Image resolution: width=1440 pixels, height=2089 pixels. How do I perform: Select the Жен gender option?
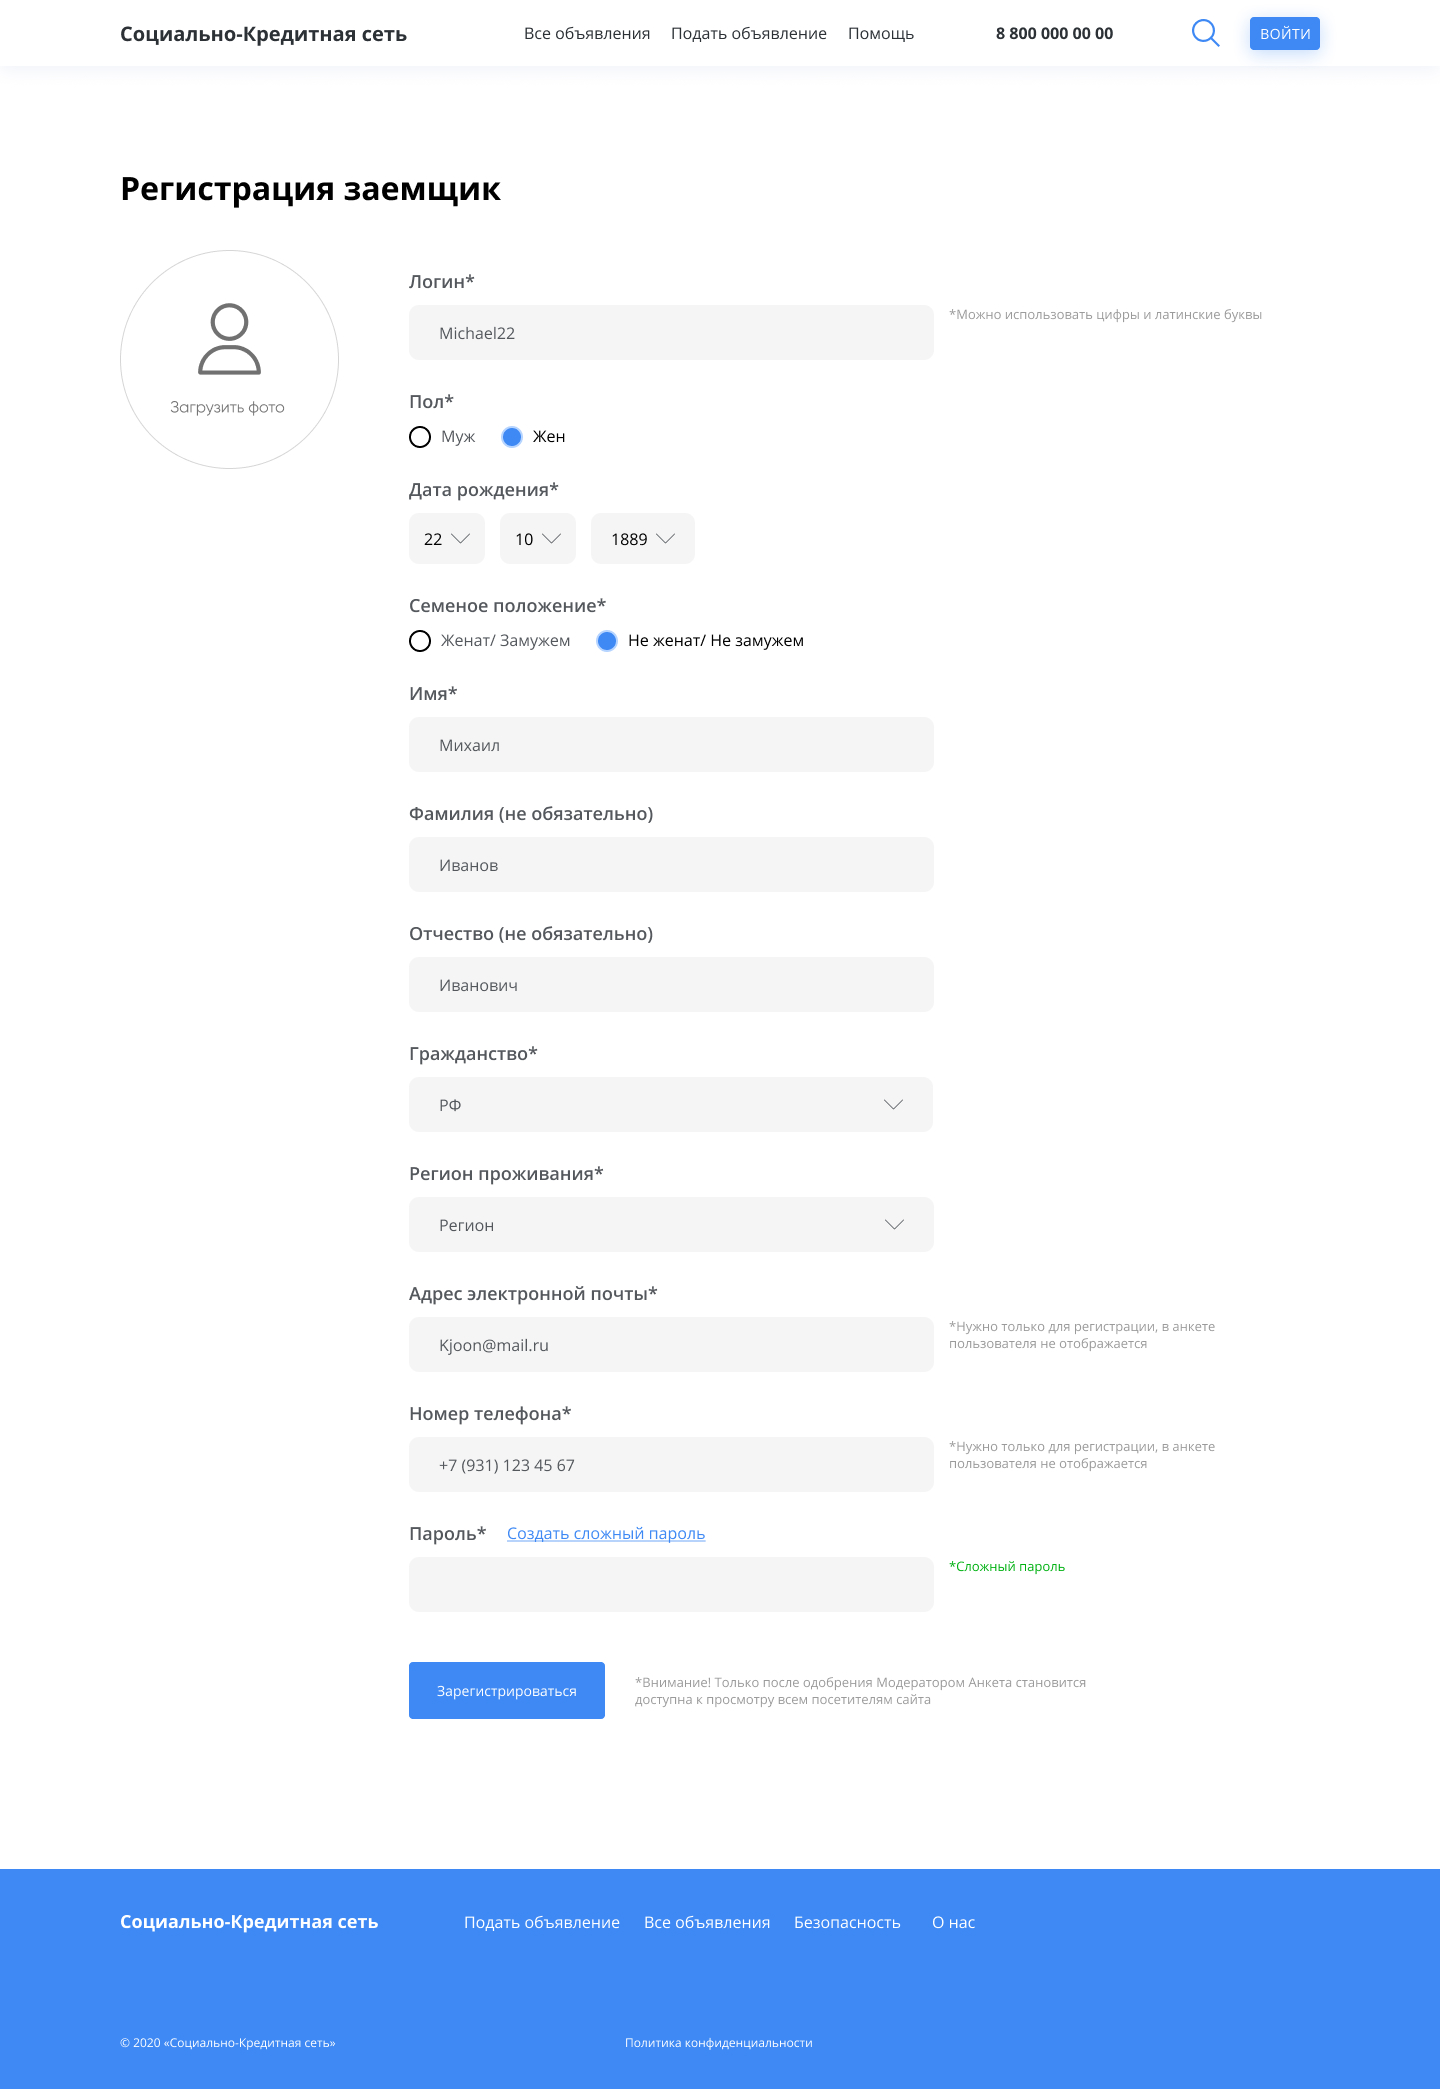coord(512,437)
